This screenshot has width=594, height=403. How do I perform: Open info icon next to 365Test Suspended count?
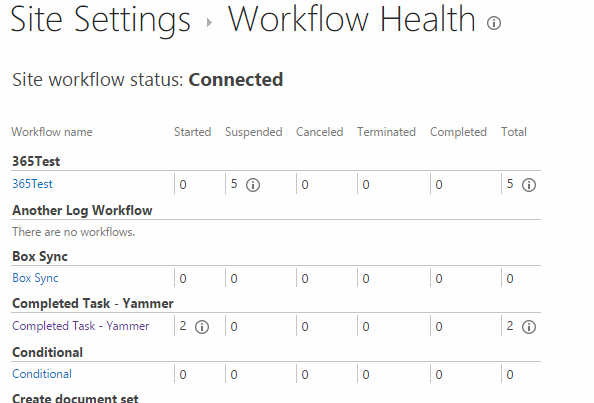click(x=253, y=185)
